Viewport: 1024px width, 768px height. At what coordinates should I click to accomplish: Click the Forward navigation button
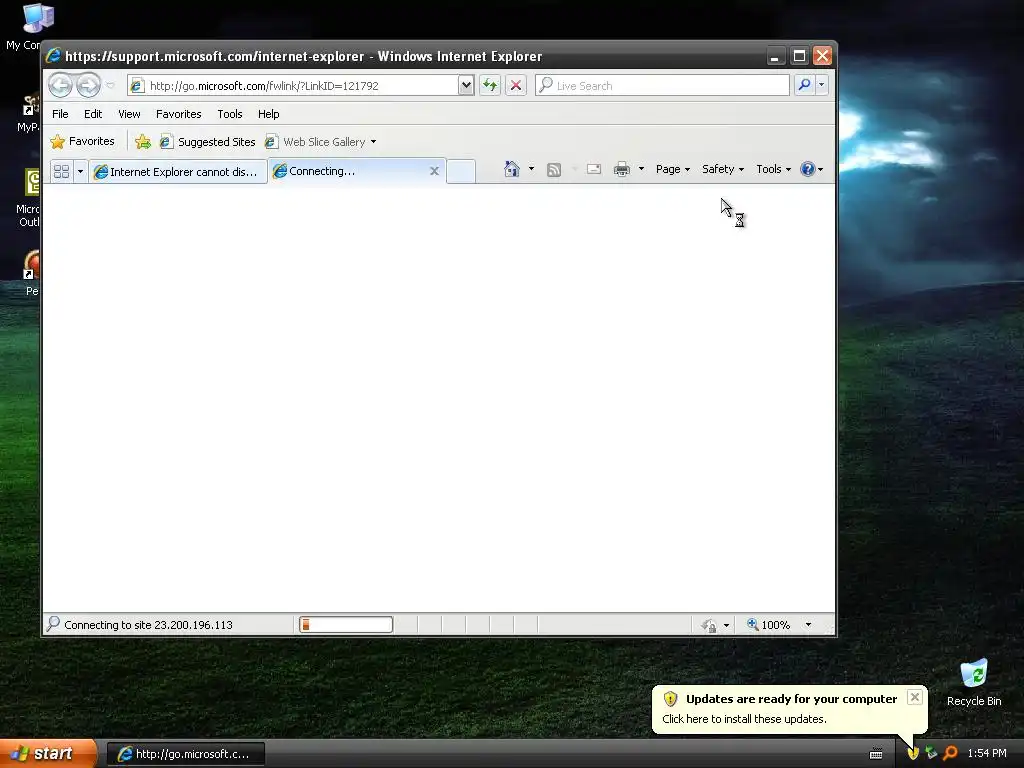pos(88,85)
